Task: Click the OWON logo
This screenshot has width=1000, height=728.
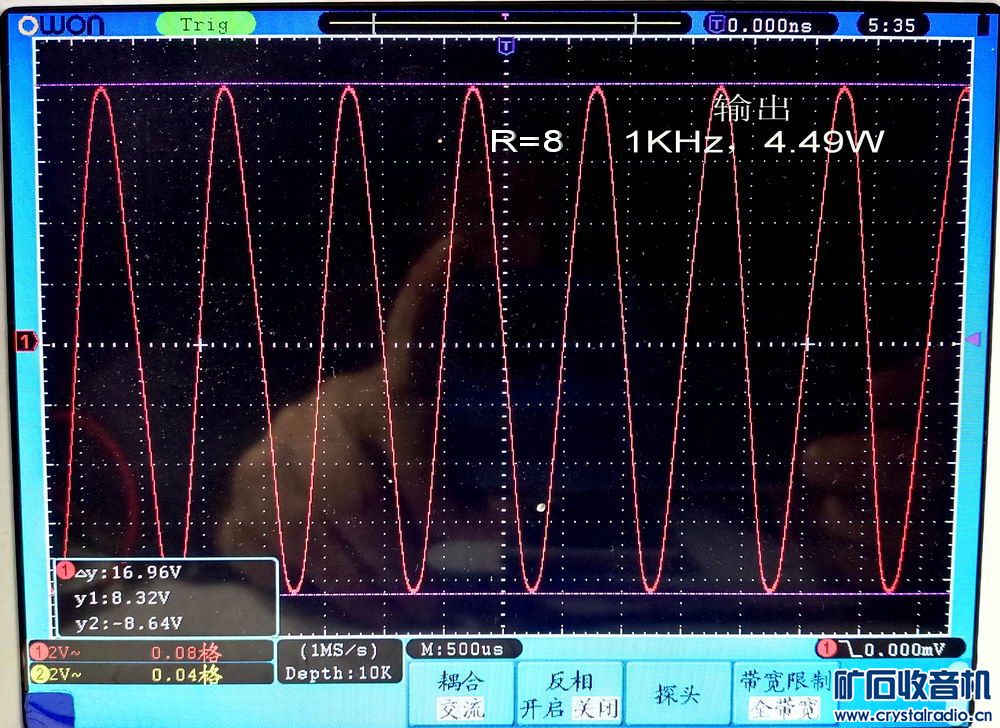Action: pyautogui.click(x=62, y=25)
